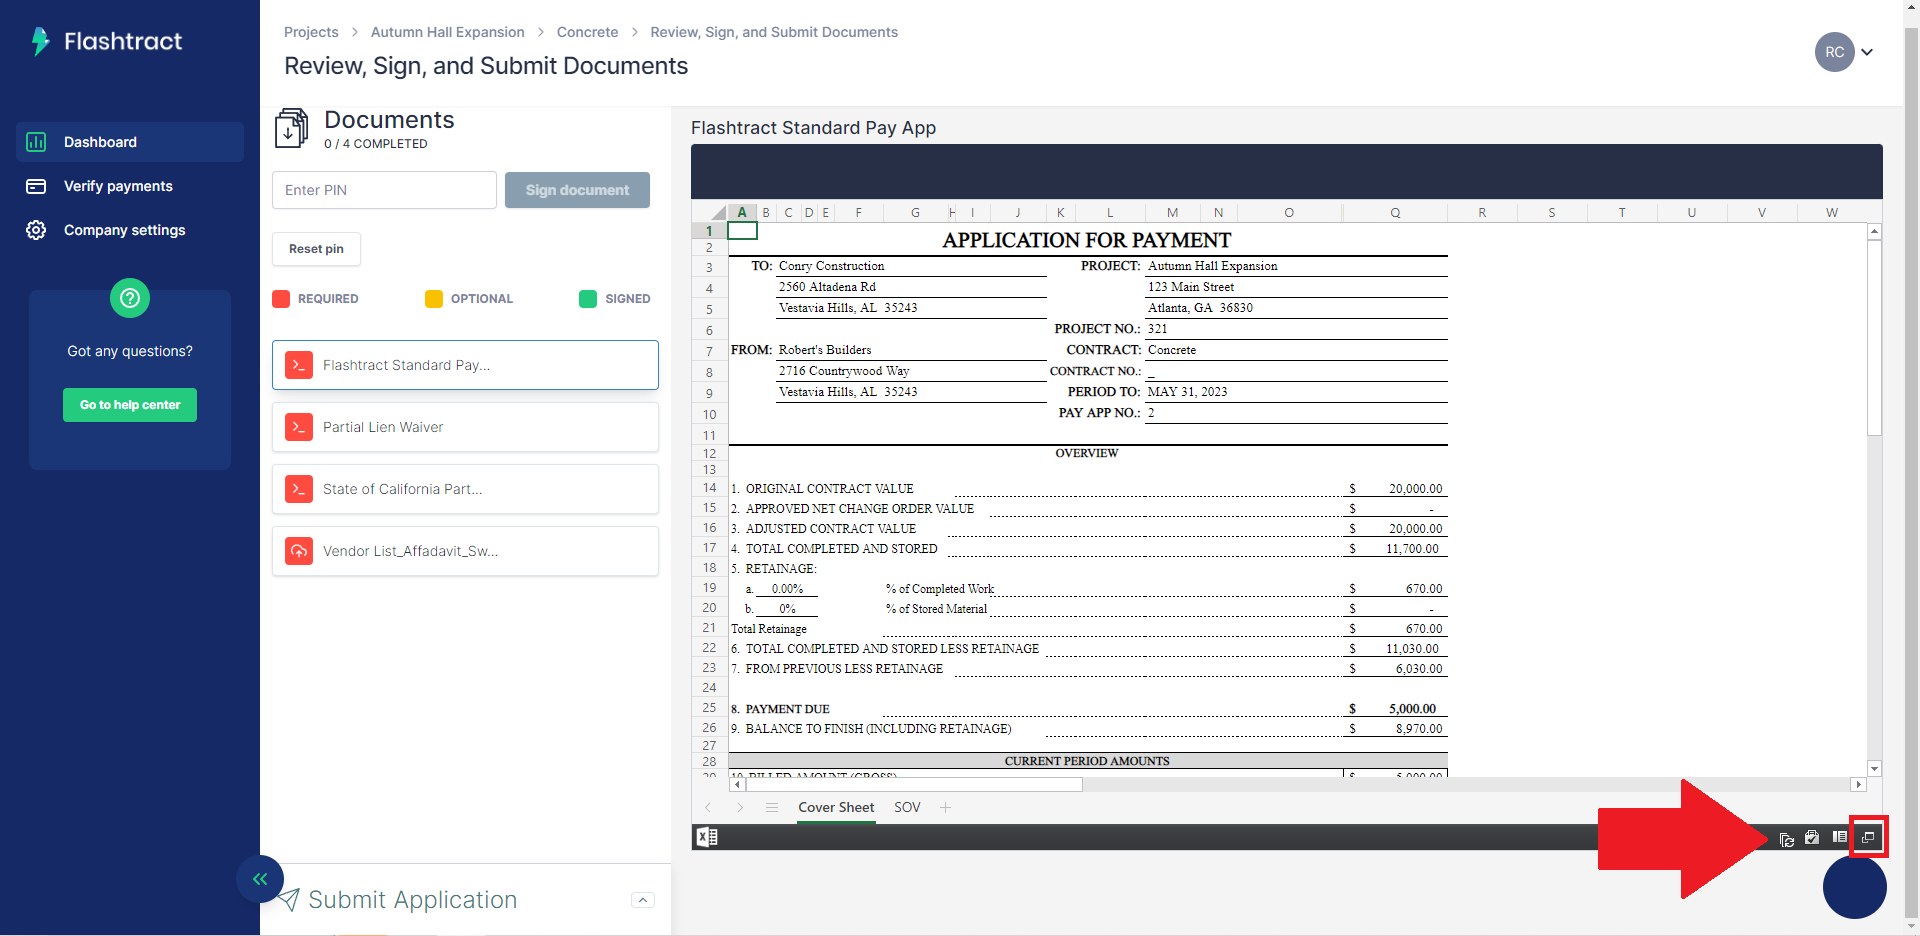This screenshot has width=1920, height=936.
Task: Click the page layout view icon
Action: [x=1839, y=836]
